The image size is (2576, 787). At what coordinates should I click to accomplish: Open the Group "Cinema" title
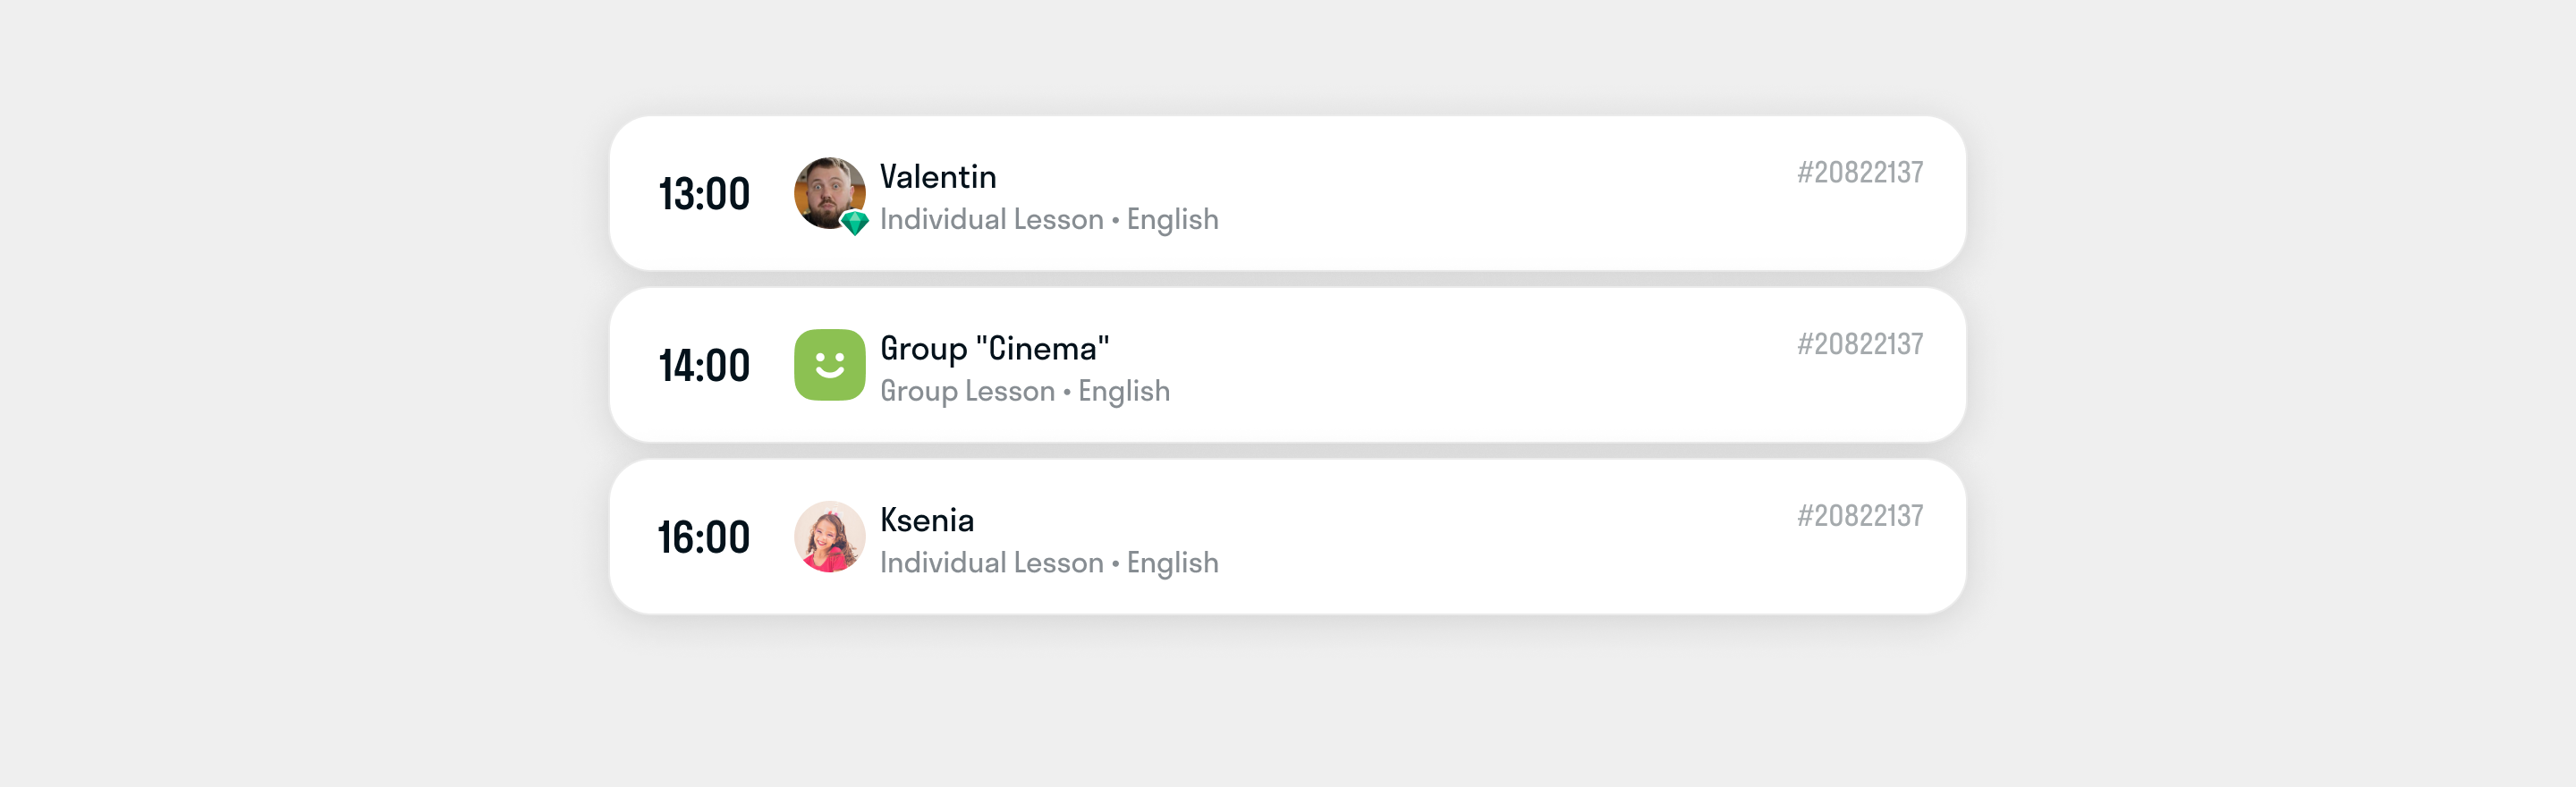point(994,349)
